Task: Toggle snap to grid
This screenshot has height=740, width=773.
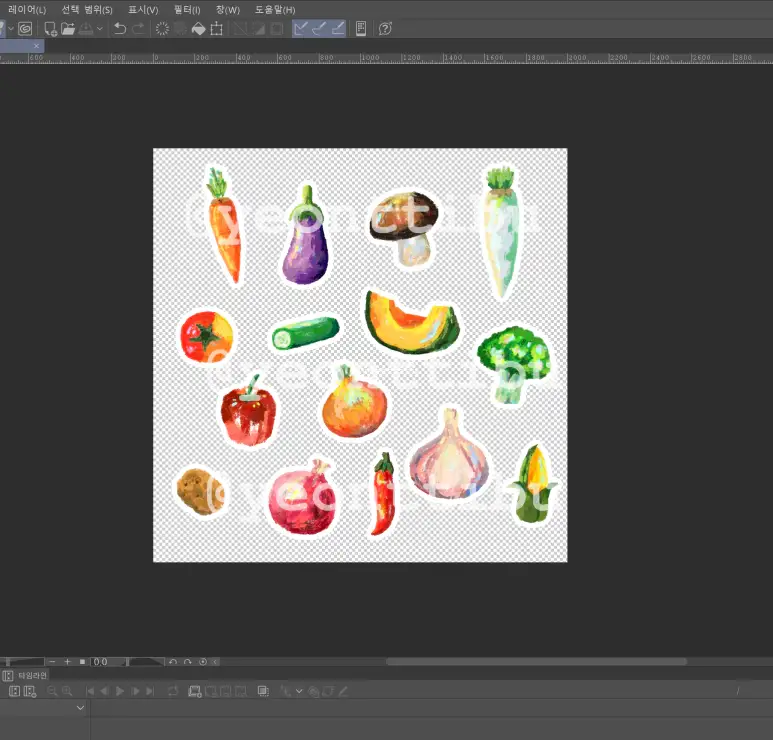Action: click(338, 29)
